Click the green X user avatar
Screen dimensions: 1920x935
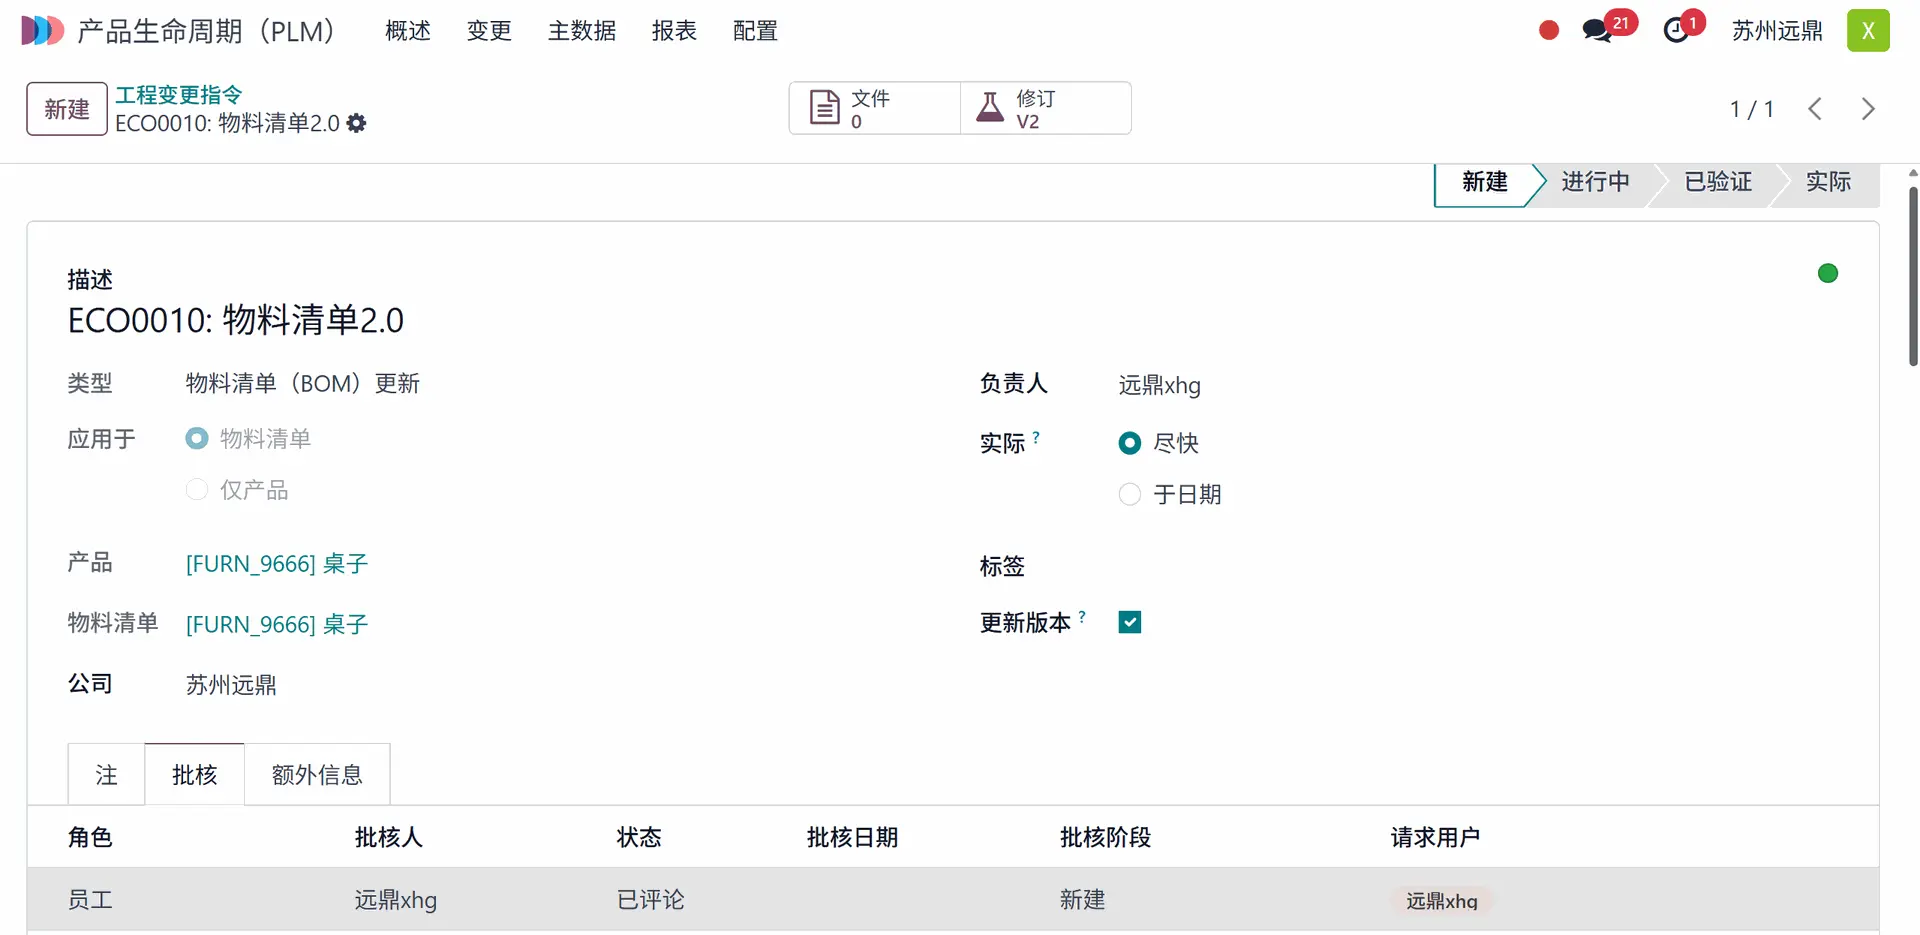click(1867, 31)
